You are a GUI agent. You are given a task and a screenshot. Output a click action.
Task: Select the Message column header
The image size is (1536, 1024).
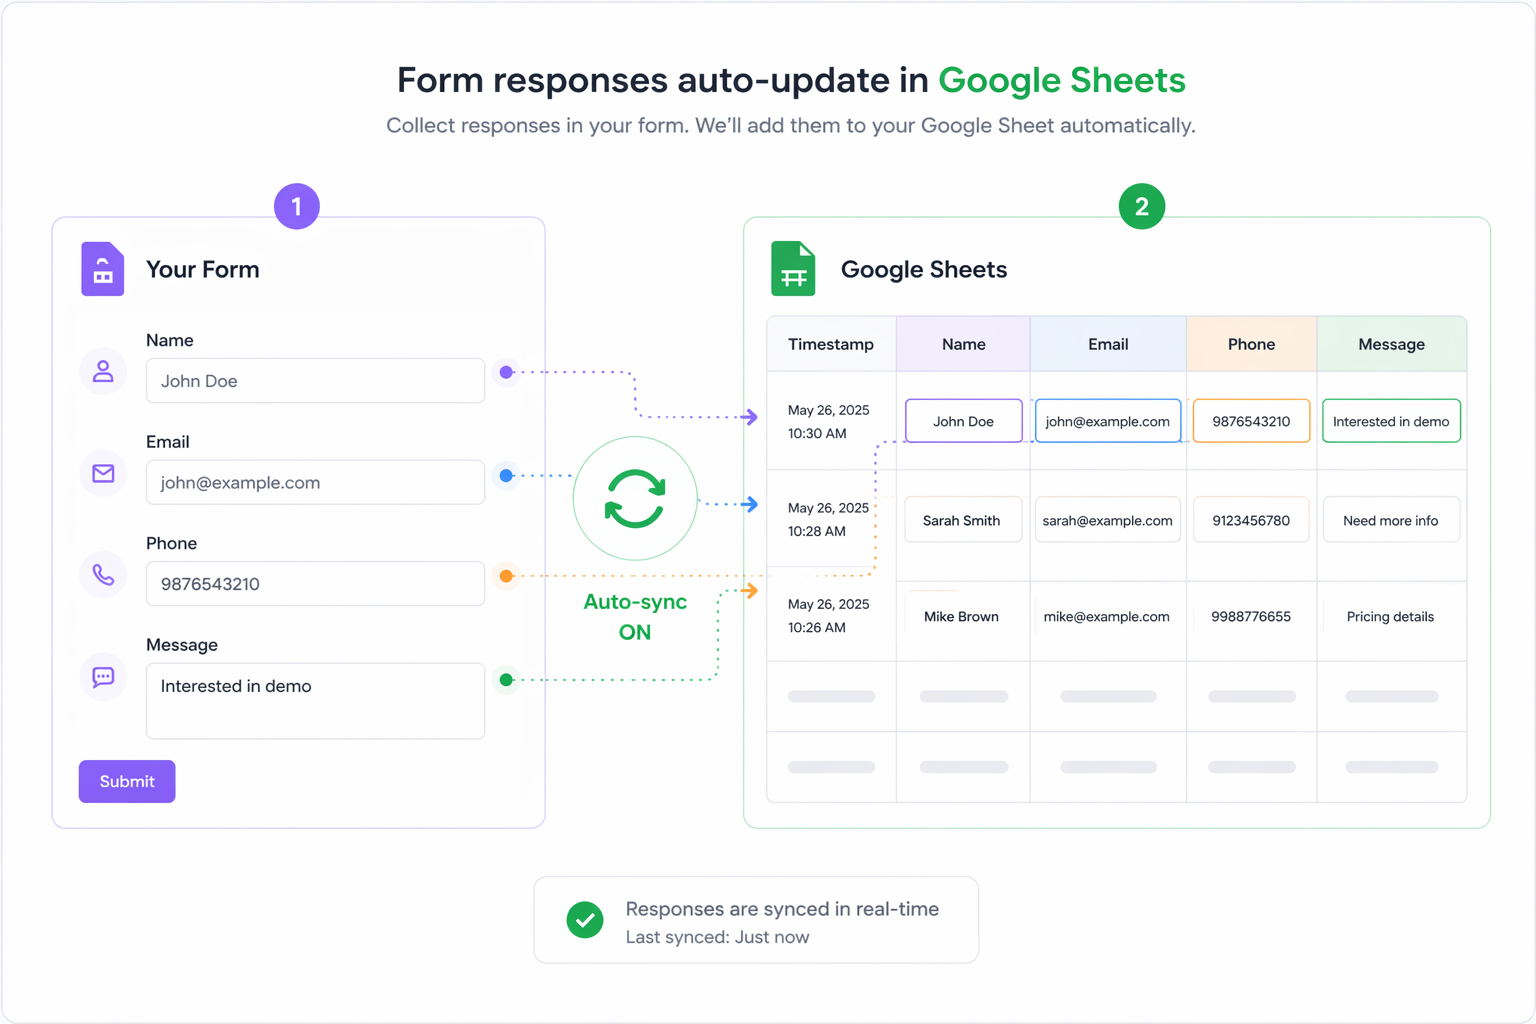(1391, 343)
